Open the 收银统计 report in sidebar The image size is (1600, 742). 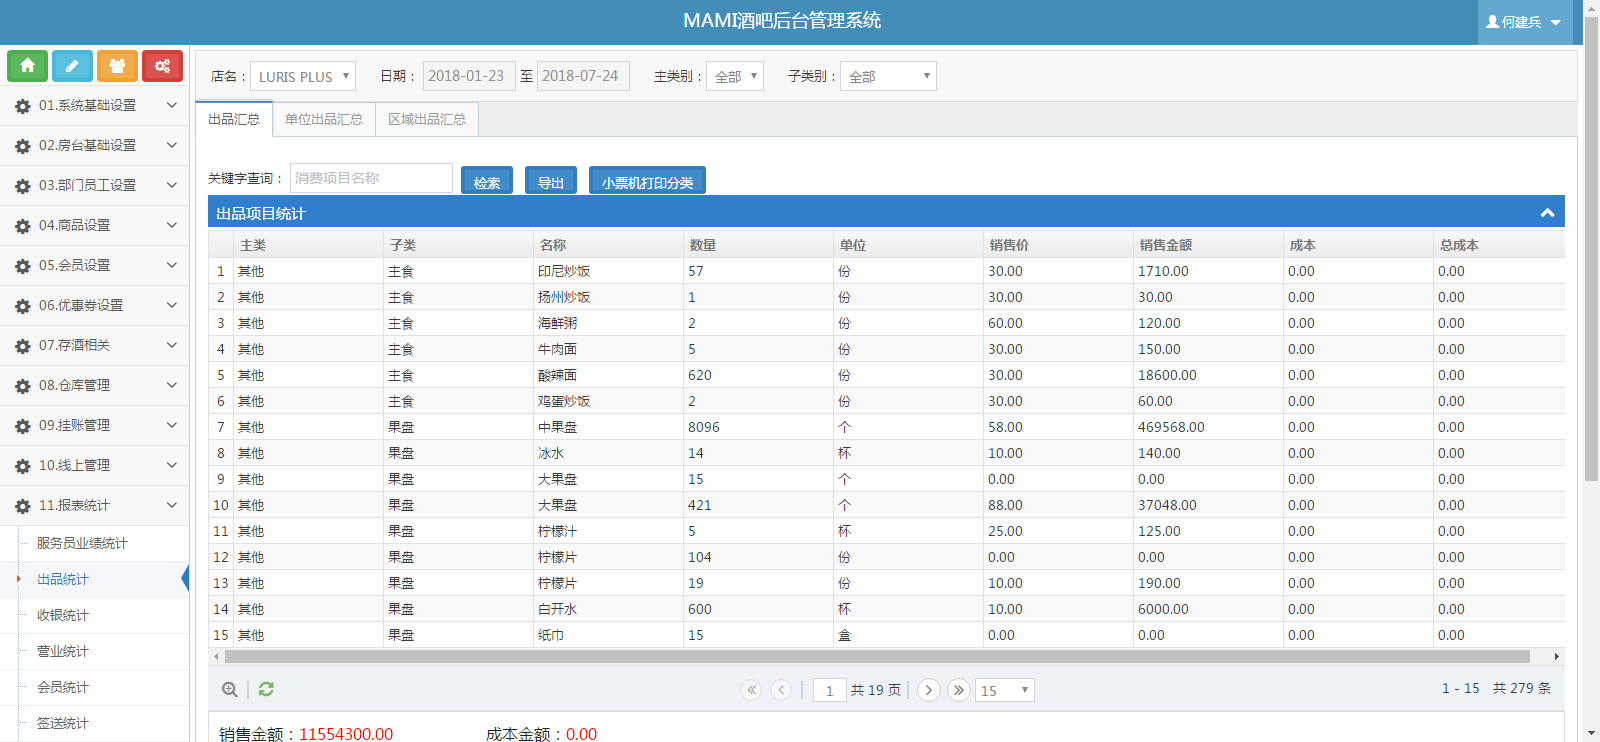(63, 615)
